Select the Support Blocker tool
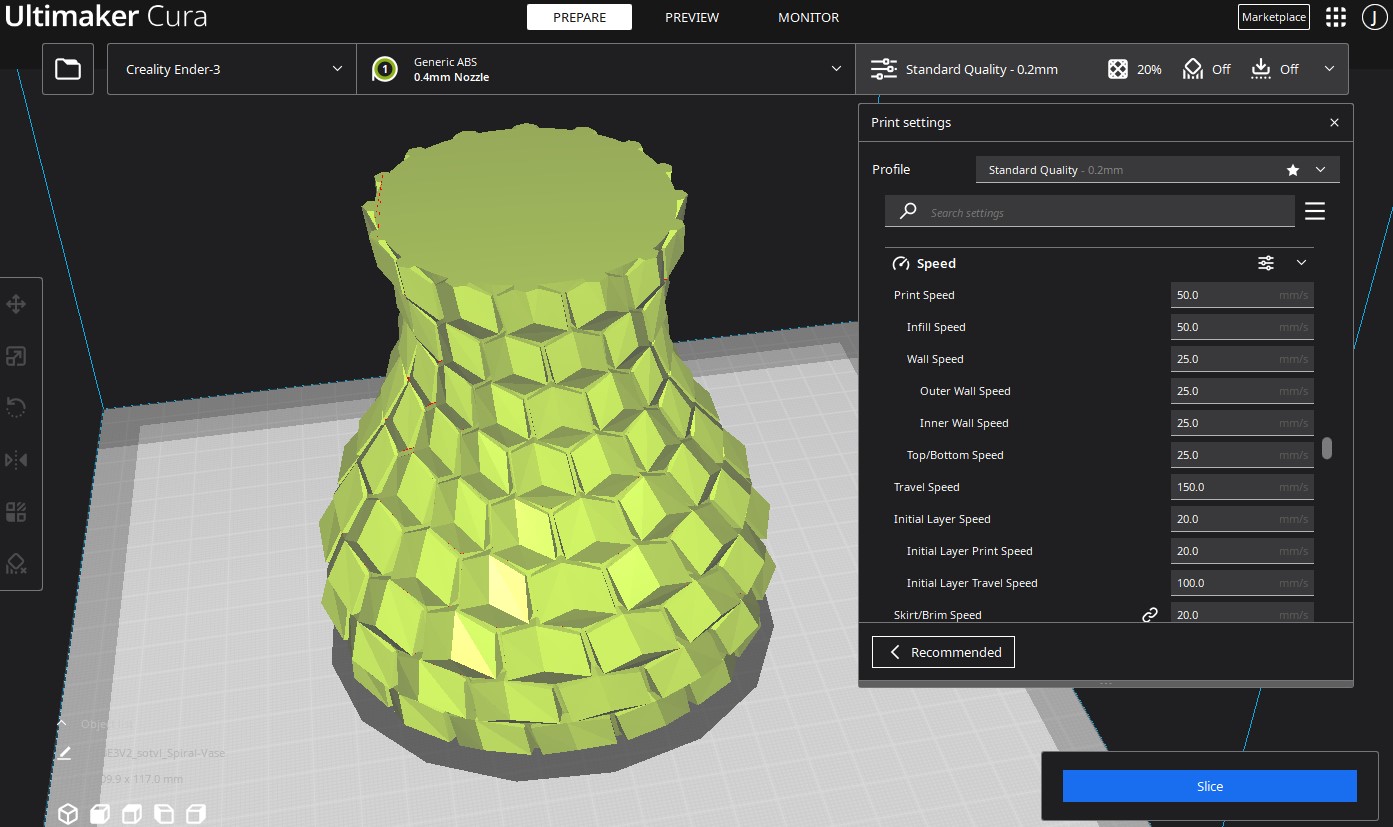Image resolution: width=1393 pixels, height=827 pixels. point(16,564)
